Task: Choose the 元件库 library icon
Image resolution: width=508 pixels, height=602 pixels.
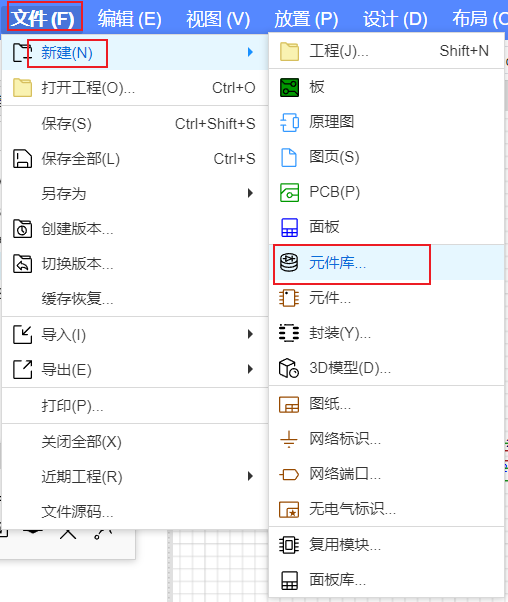Action: (289, 263)
